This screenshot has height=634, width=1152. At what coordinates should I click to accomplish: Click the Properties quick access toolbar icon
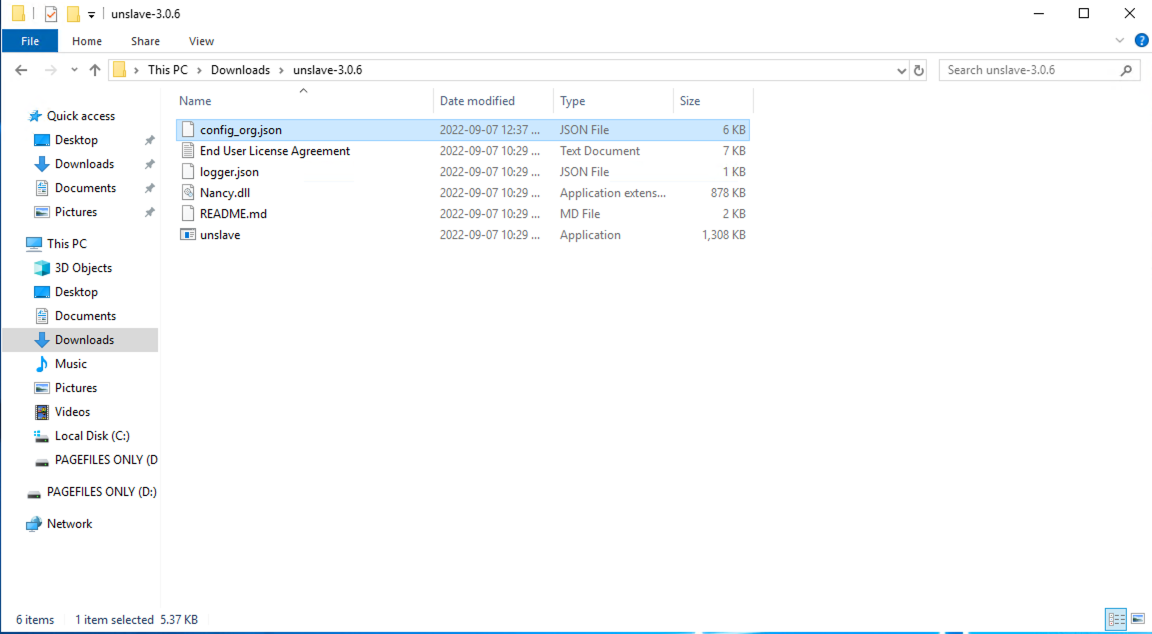(x=51, y=14)
